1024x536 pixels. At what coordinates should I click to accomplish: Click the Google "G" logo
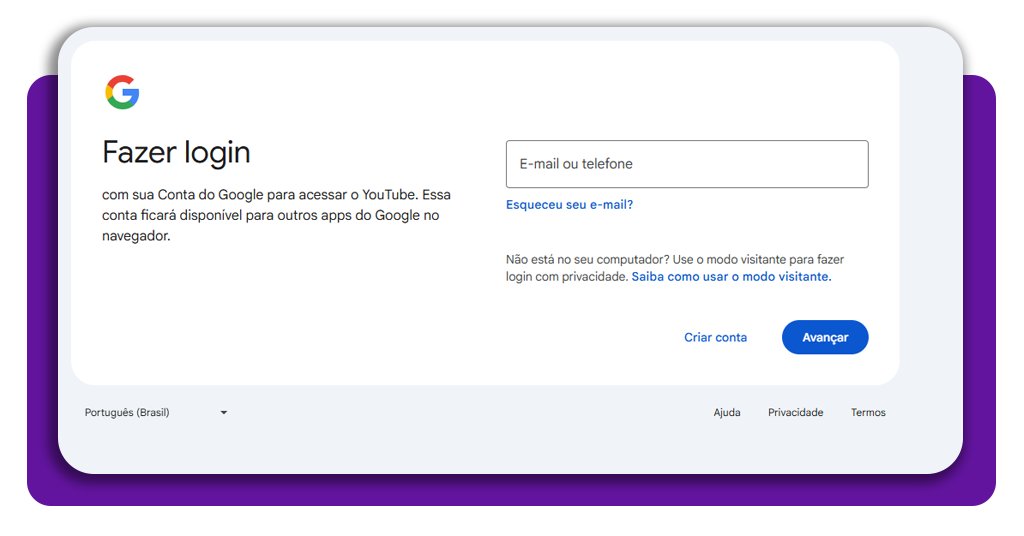point(122,92)
